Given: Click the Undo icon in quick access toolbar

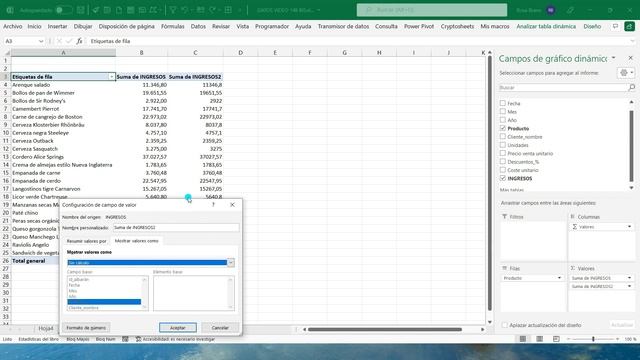Looking at the screenshot, I should (x=184, y=10).
